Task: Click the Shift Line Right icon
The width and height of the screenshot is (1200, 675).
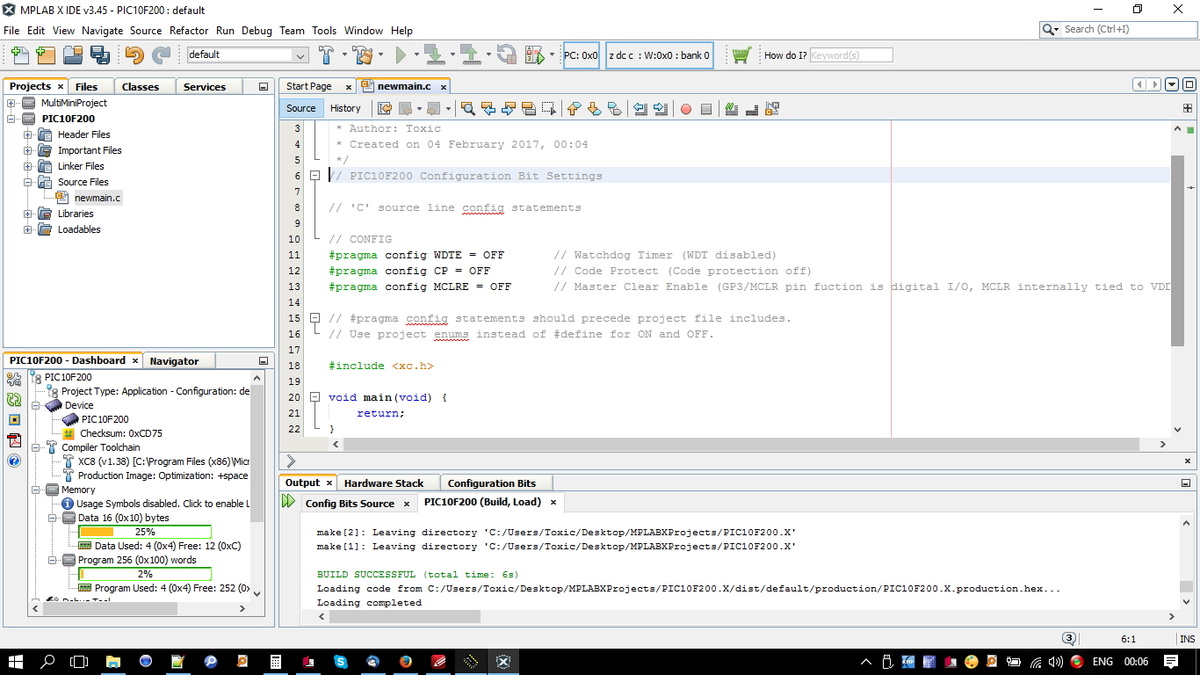Action: pos(660,108)
